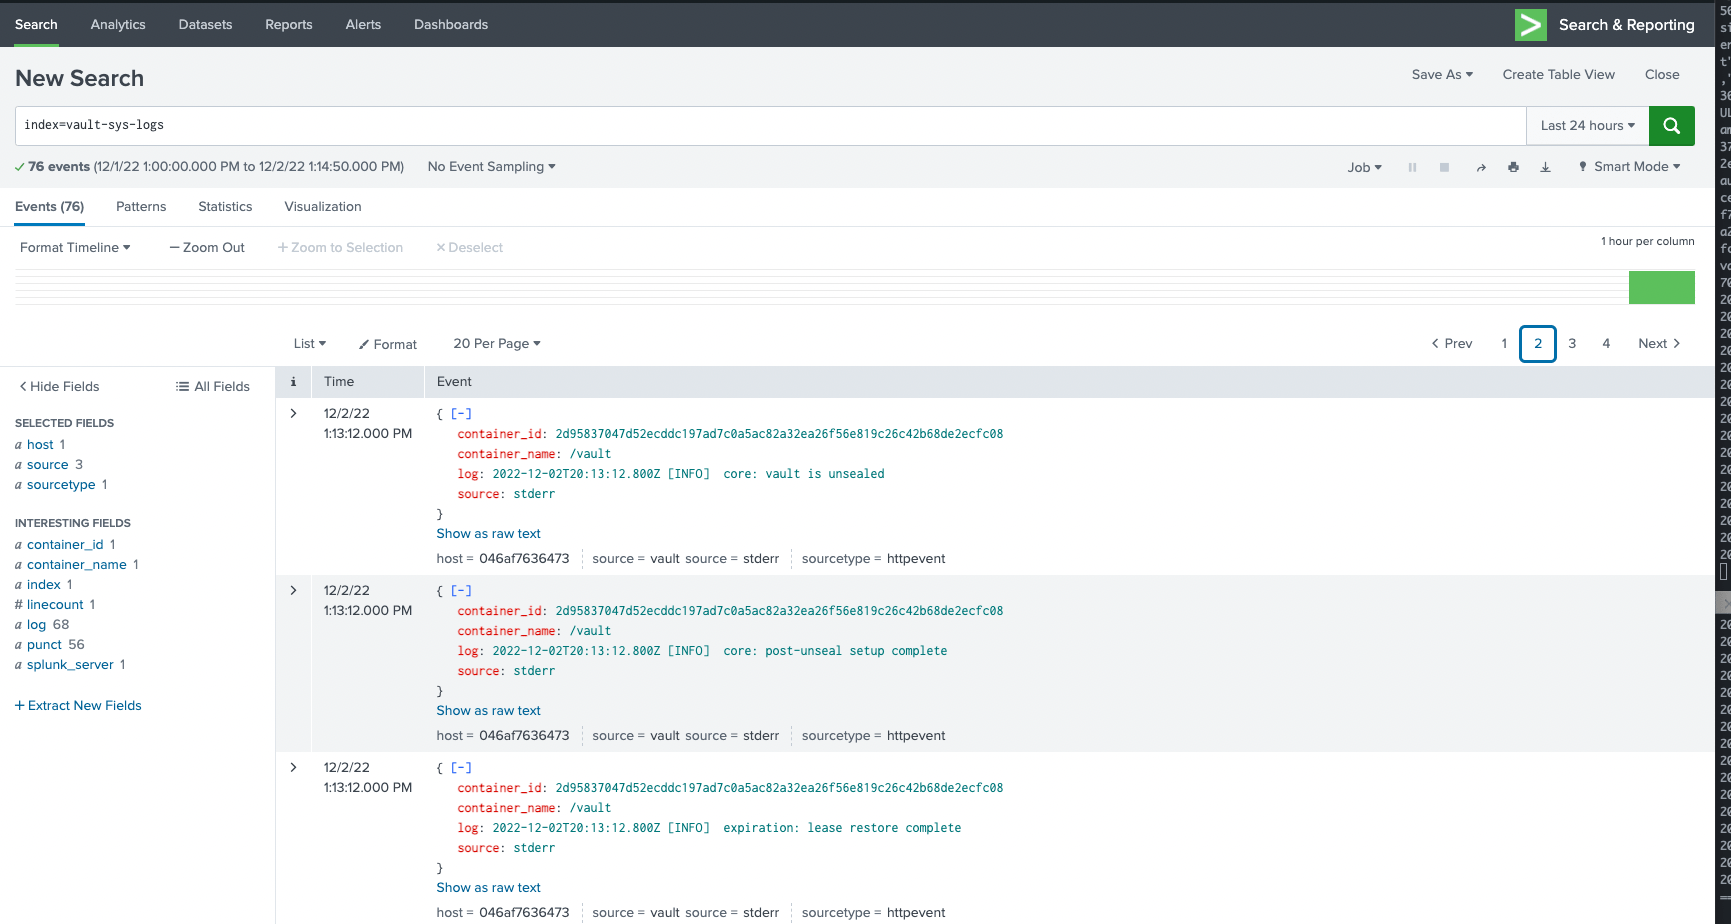Stop the running search job
The width and height of the screenshot is (1731, 924).
pos(1443,167)
